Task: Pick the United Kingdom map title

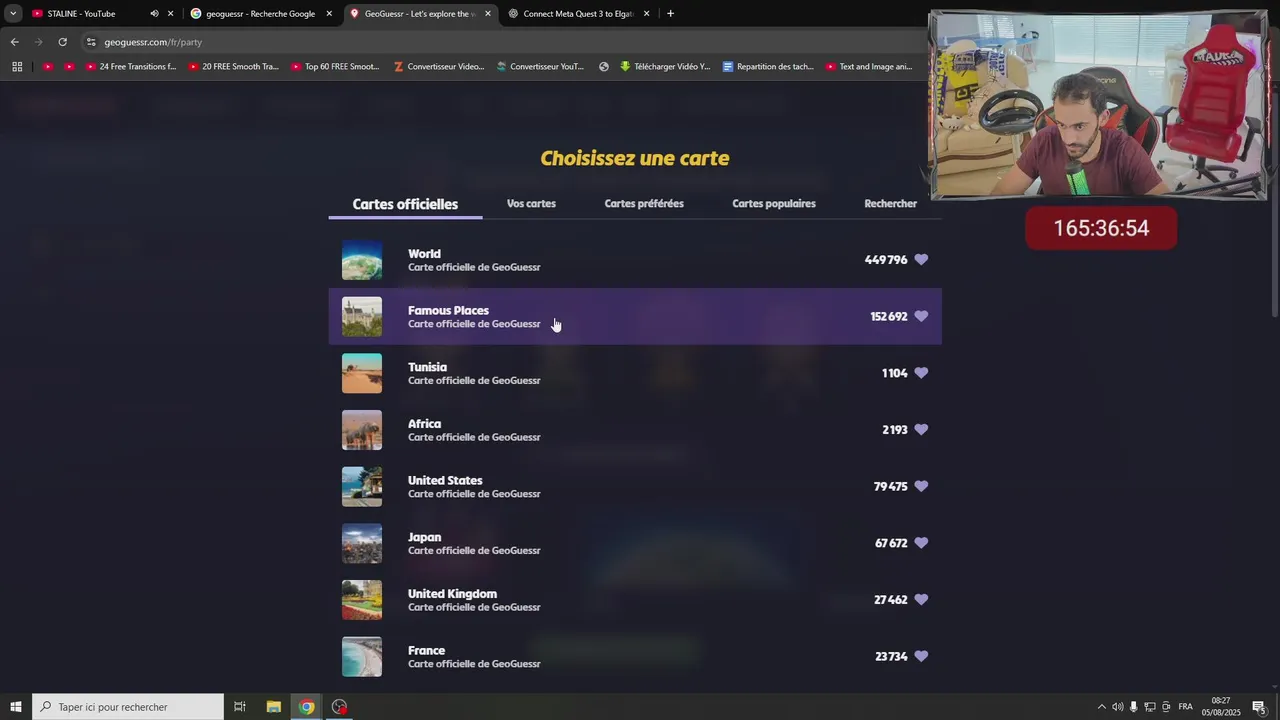Action: point(452,594)
